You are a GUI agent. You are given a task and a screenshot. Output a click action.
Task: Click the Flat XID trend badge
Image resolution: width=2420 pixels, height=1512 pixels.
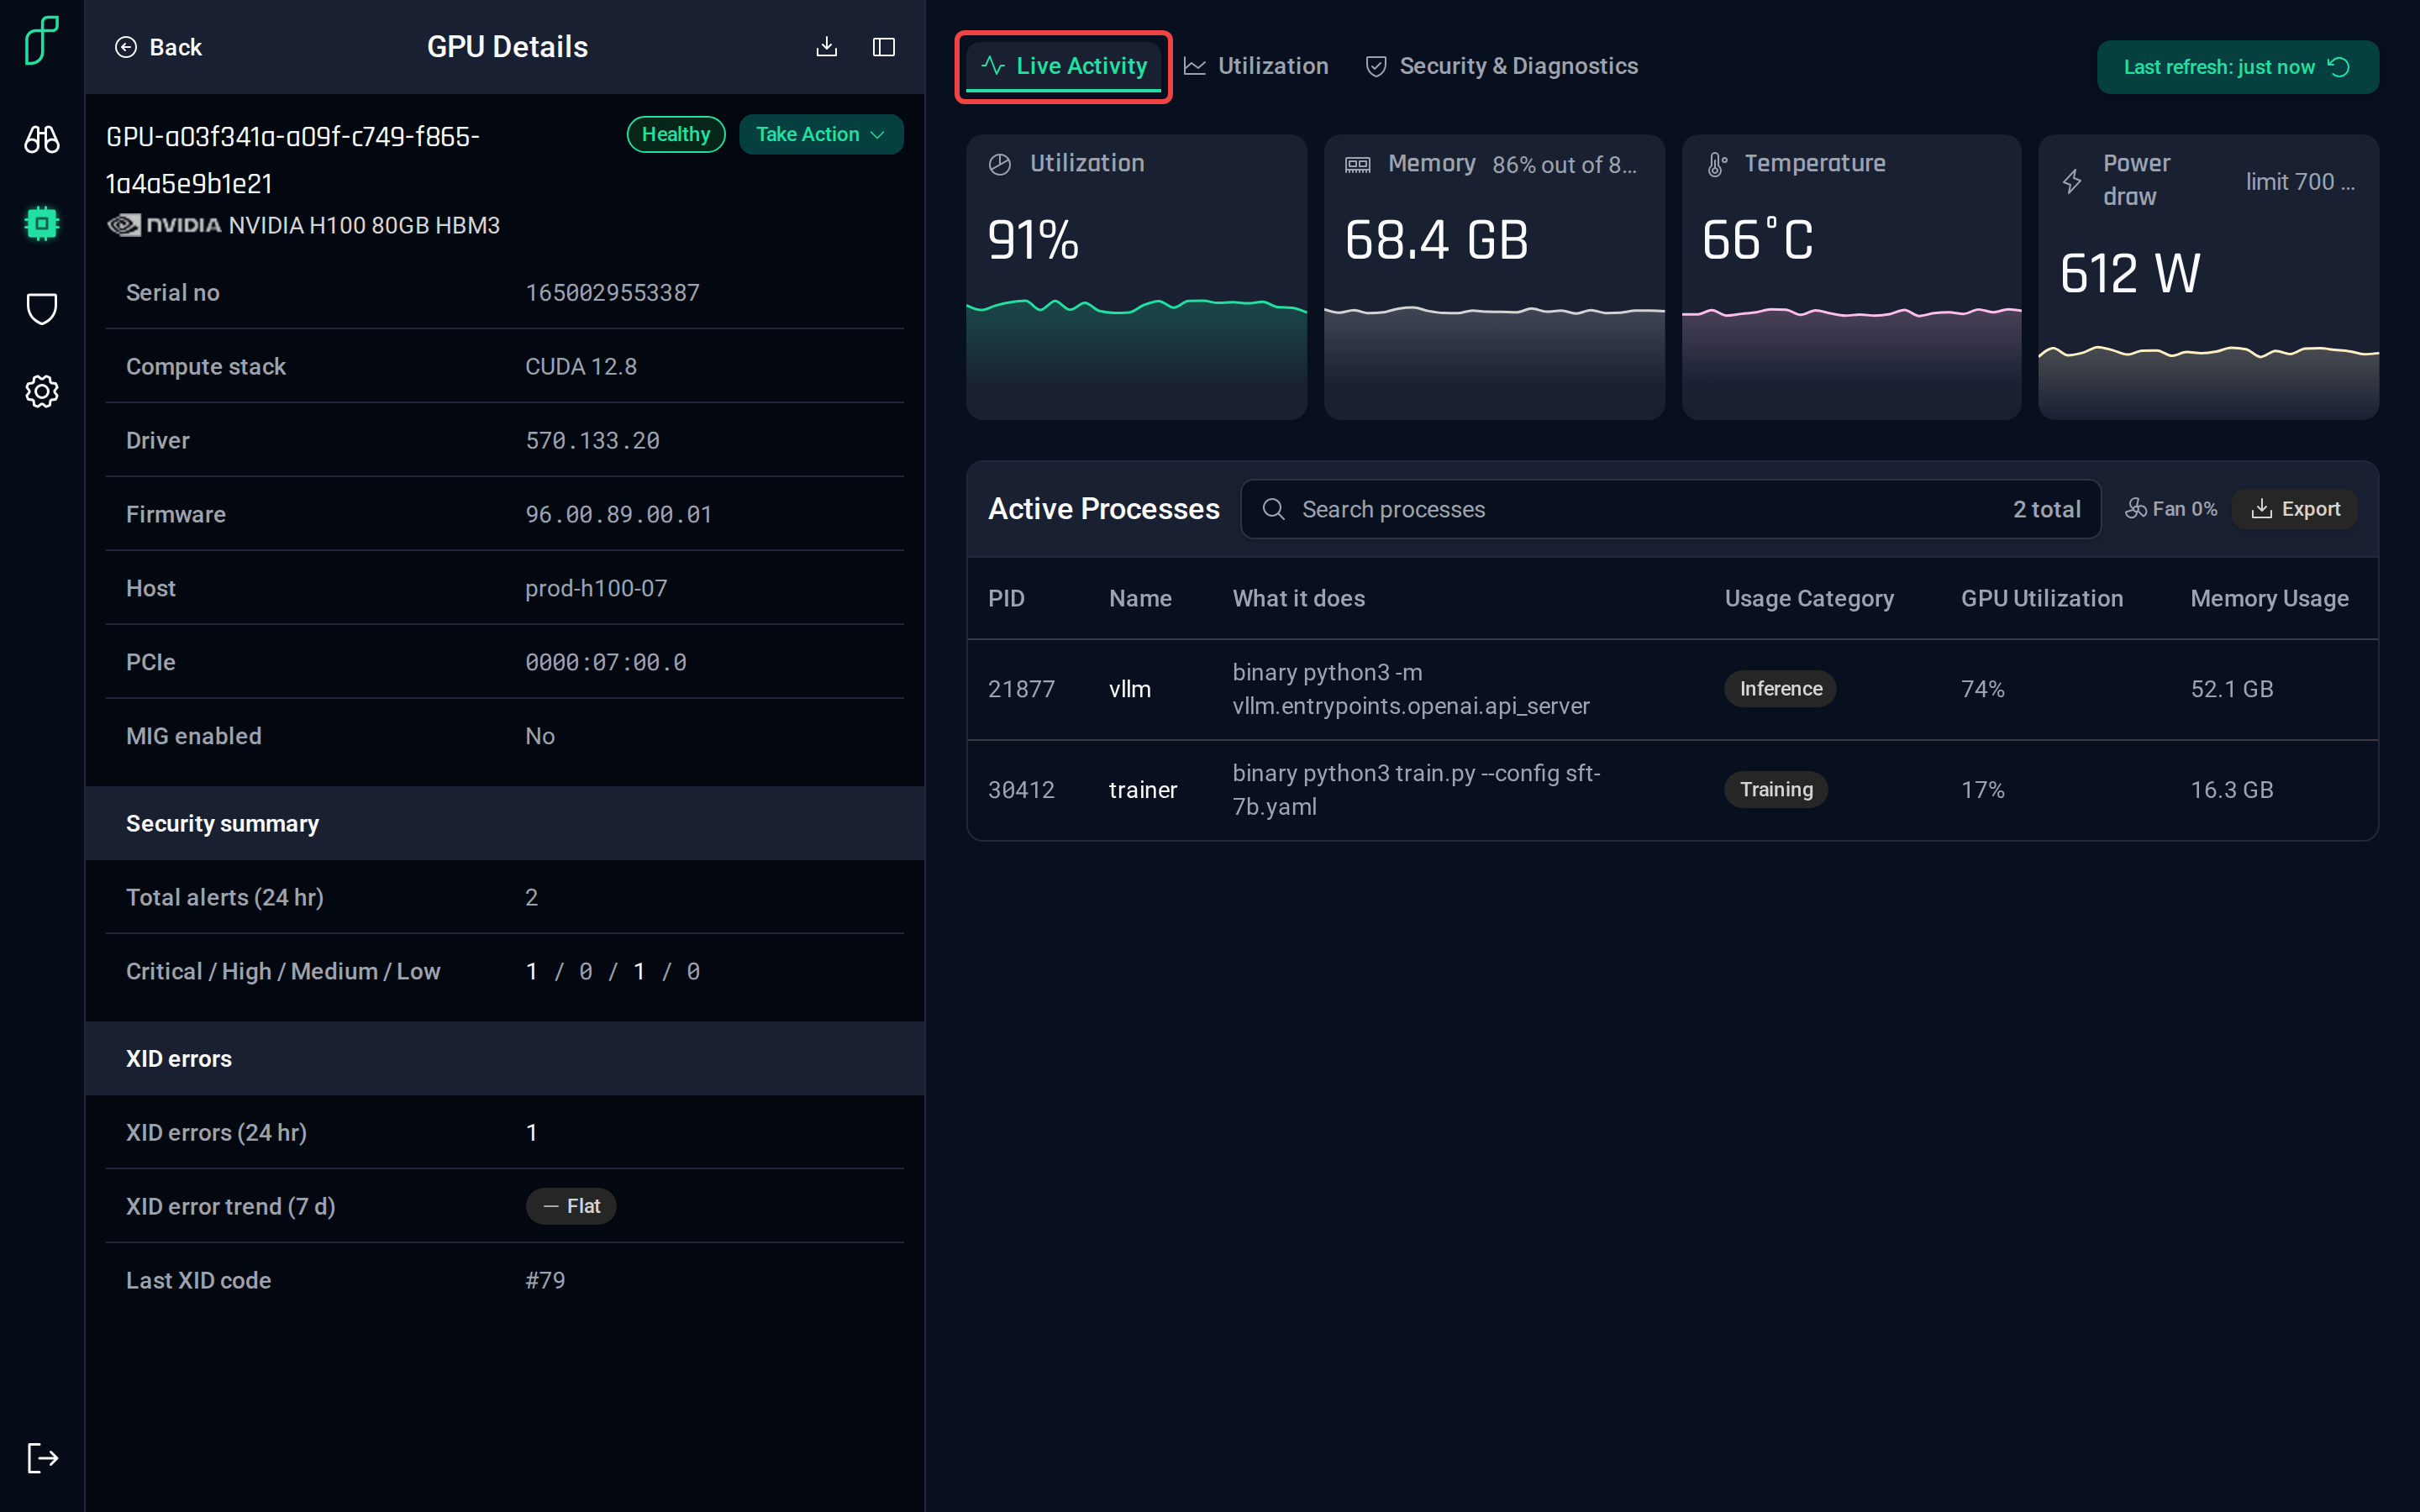tap(571, 1206)
